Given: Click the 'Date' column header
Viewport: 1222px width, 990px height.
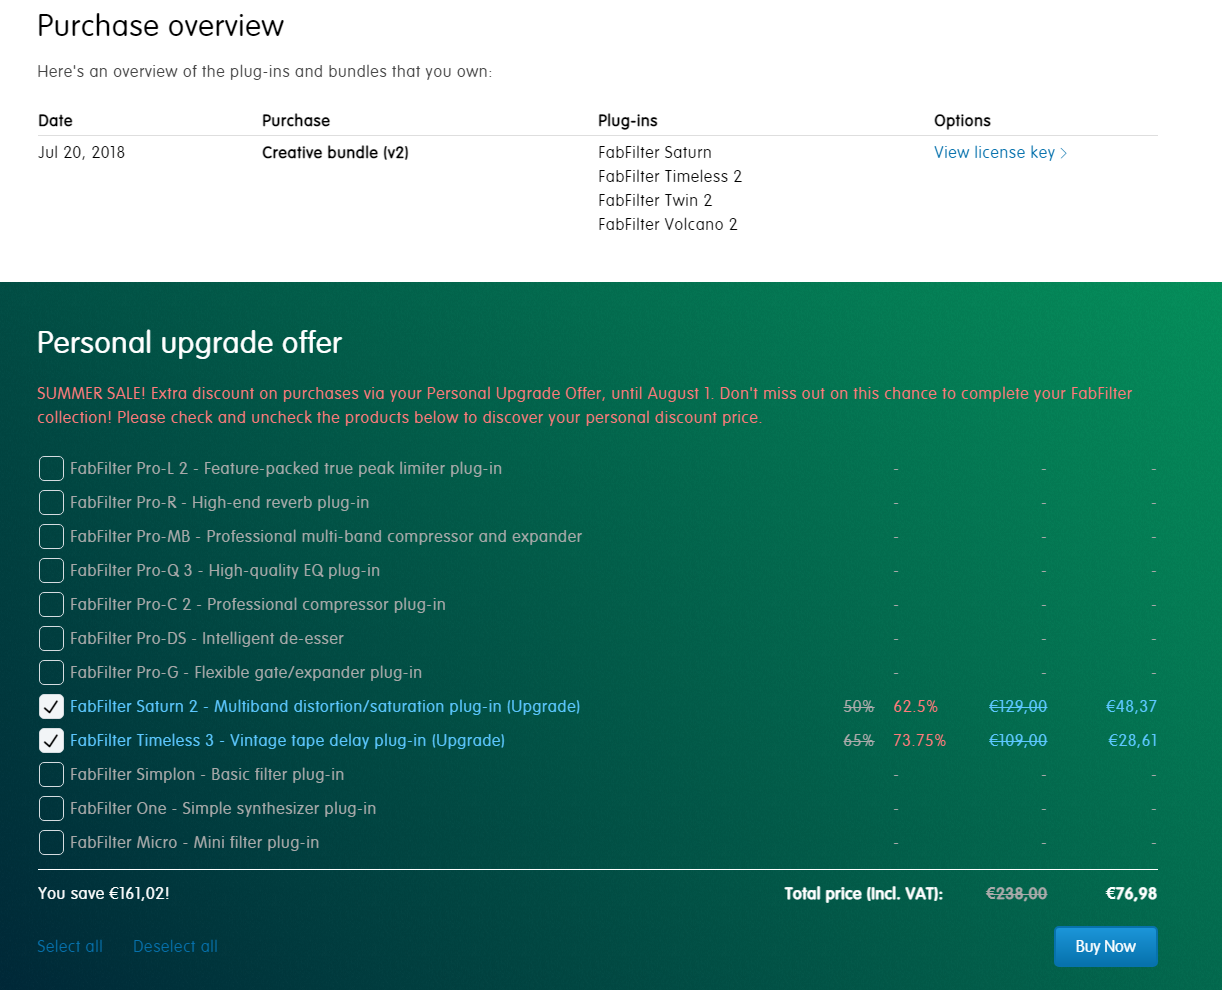Looking at the screenshot, I should tap(55, 120).
